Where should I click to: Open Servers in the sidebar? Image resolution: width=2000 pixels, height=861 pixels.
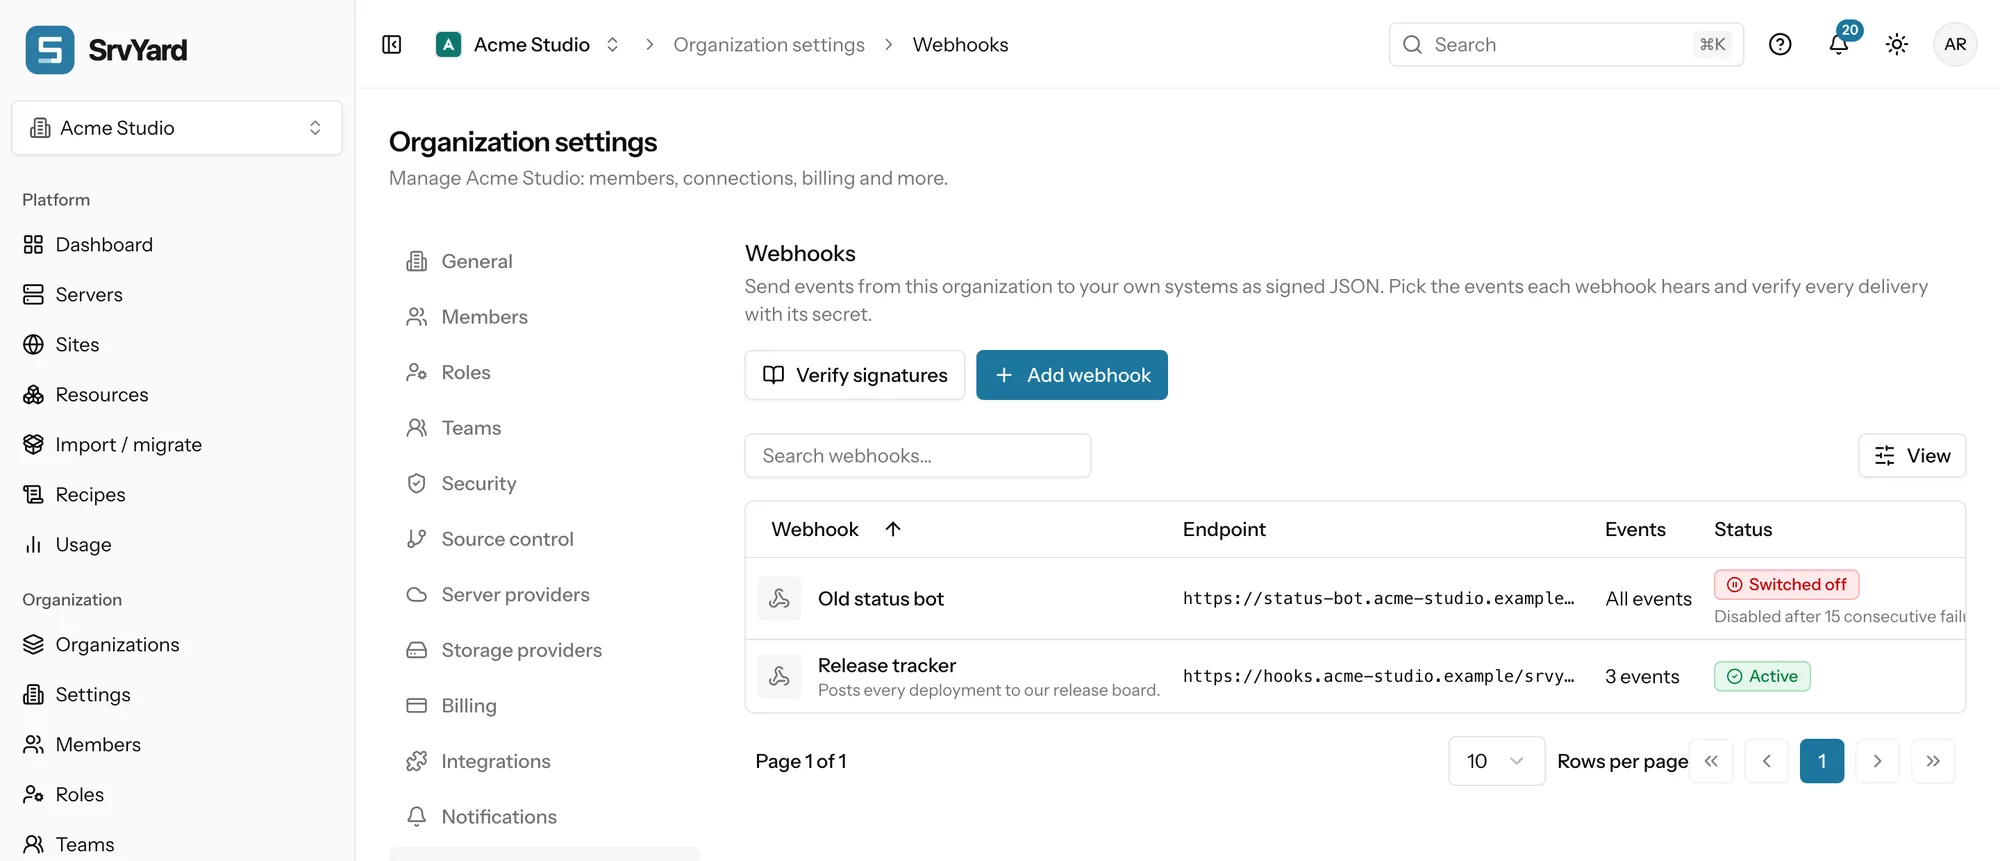point(177,295)
